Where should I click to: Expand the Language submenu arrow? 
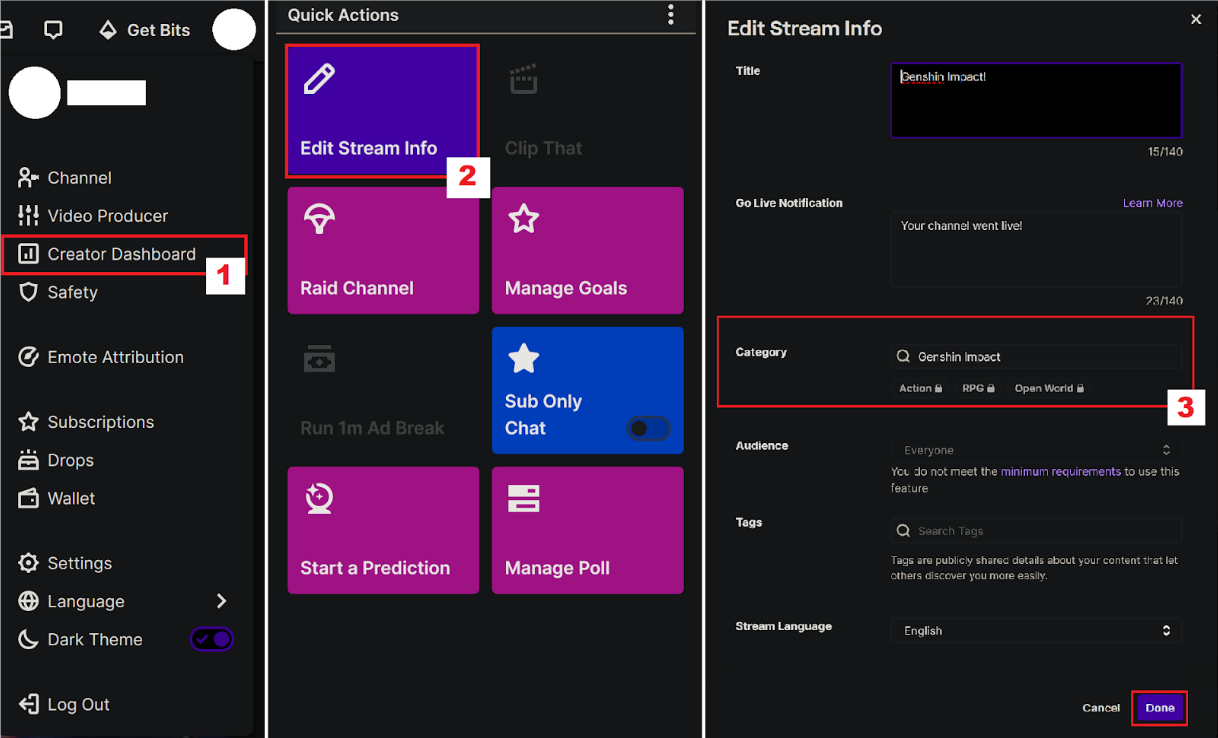[221, 601]
